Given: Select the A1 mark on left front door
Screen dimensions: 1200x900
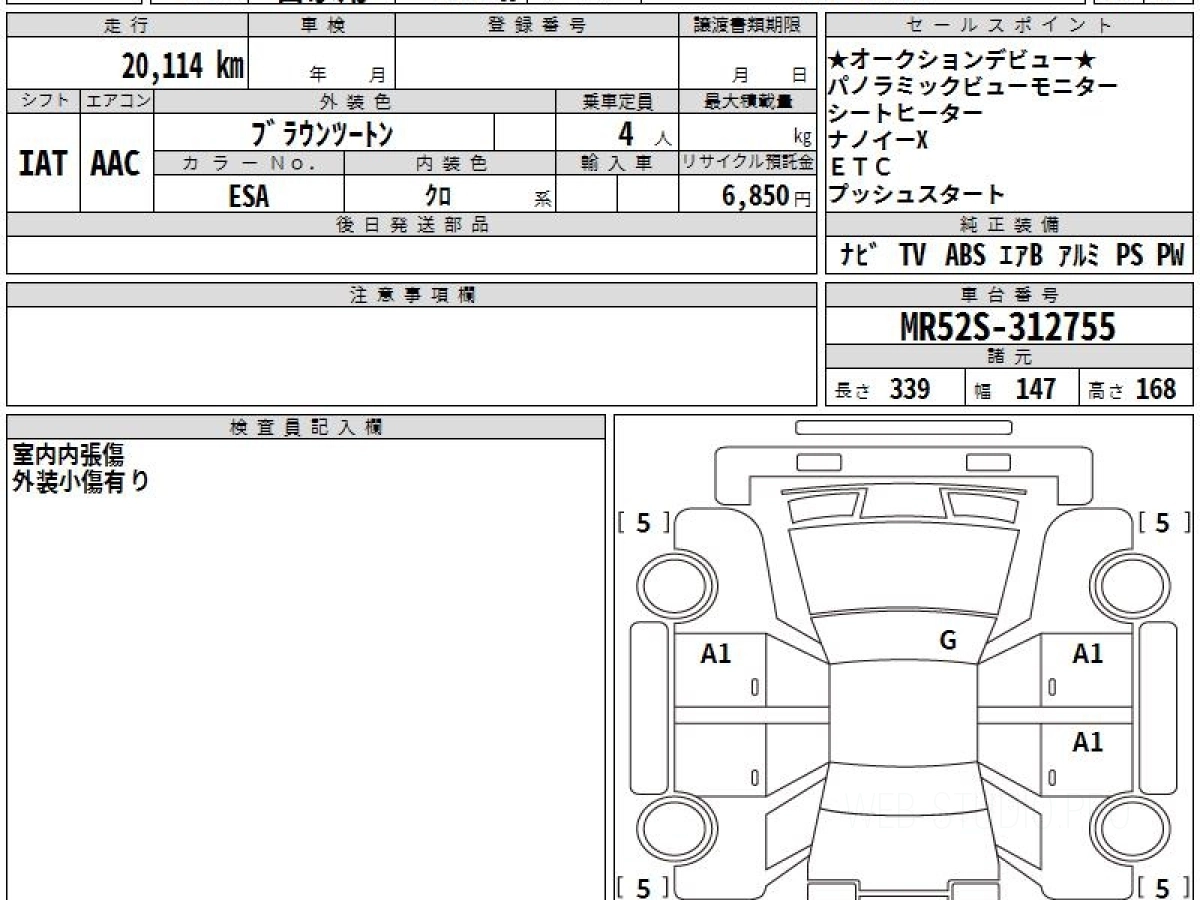Looking at the screenshot, I should pos(716,654).
